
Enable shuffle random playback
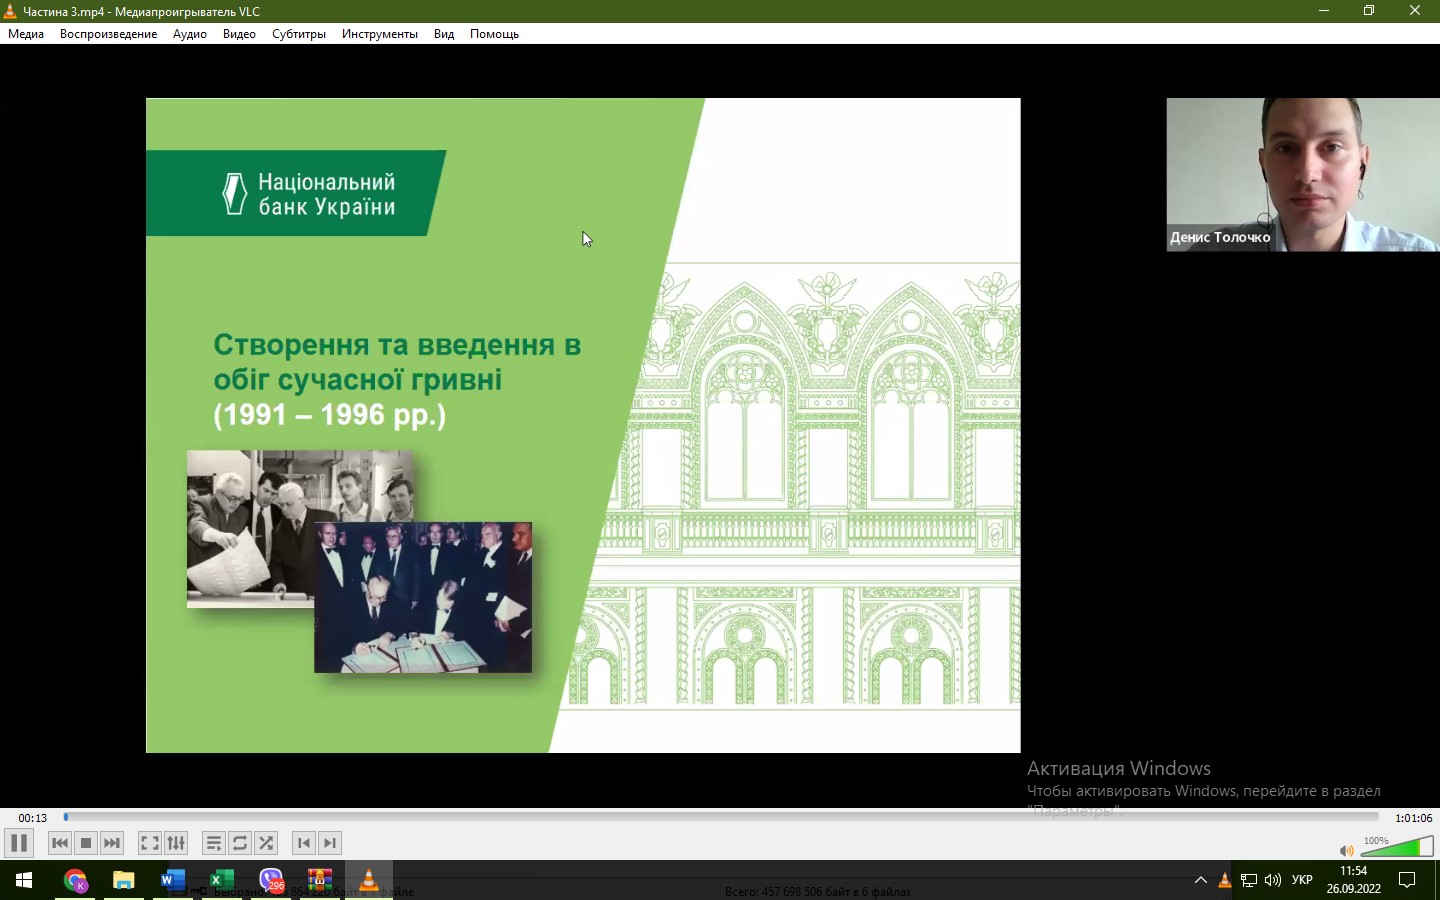266,843
